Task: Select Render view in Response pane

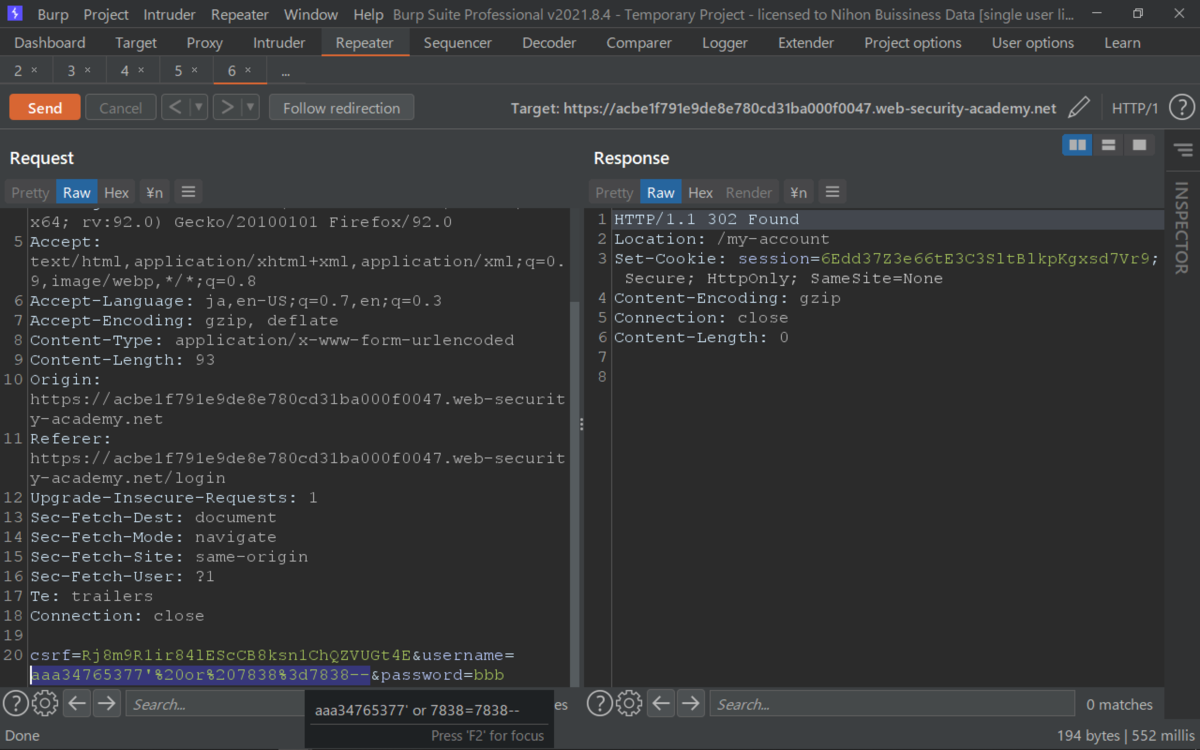Action: (x=749, y=192)
